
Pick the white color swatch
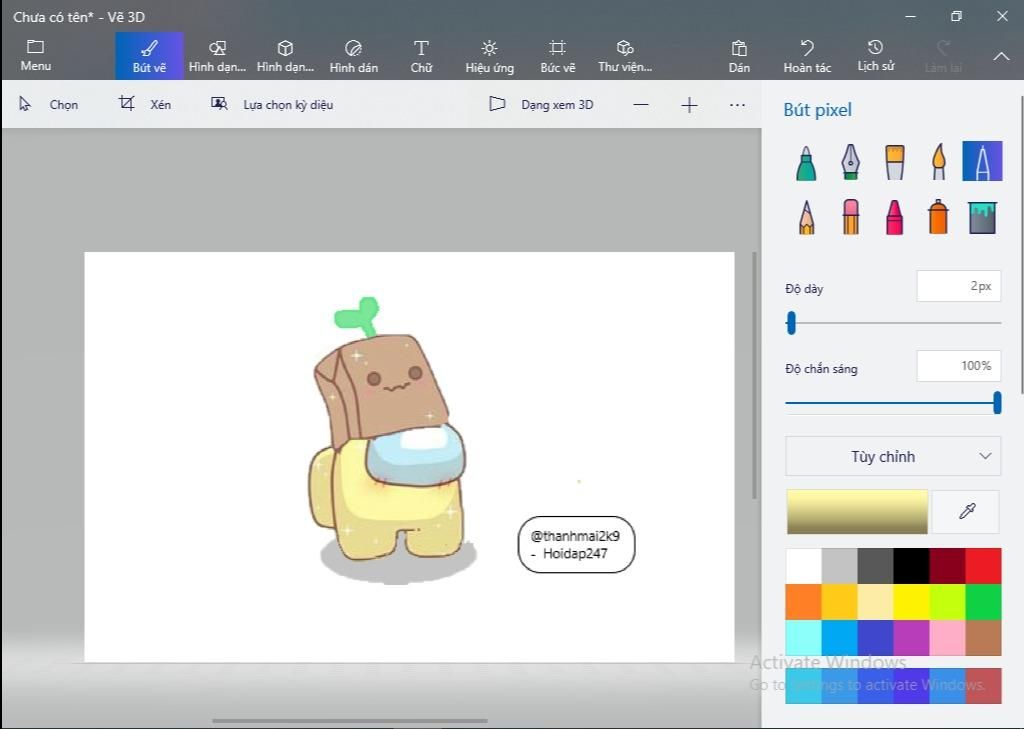[x=803, y=566]
